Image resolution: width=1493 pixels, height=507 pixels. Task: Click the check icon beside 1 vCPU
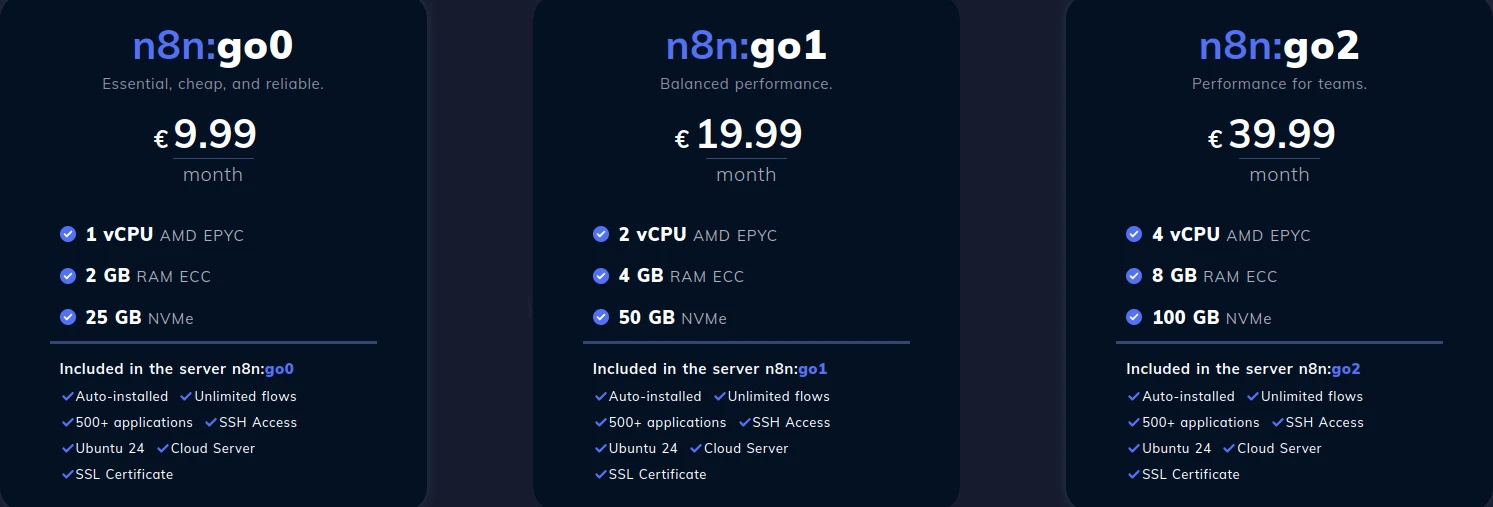pyautogui.click(x=68, y=234)
